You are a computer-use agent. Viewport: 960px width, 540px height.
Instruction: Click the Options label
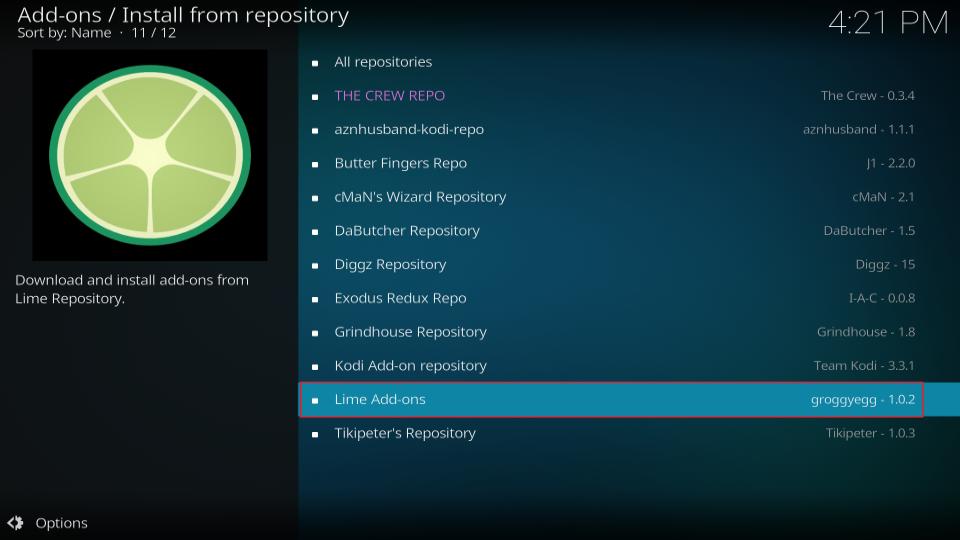coord(61,523)
